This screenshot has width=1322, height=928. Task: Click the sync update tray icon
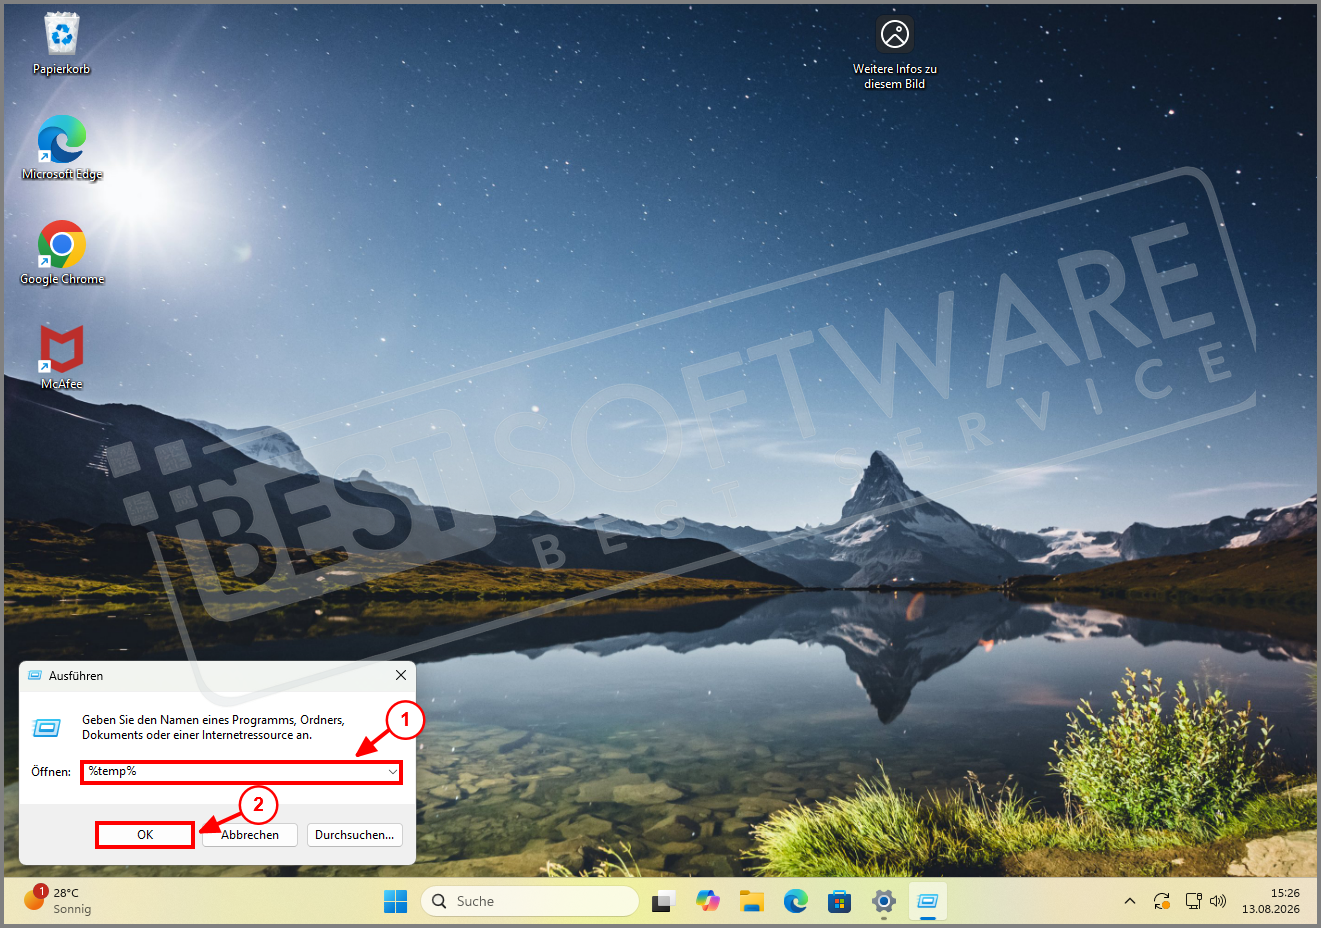pyautogui.click(x=1162, y=902)
